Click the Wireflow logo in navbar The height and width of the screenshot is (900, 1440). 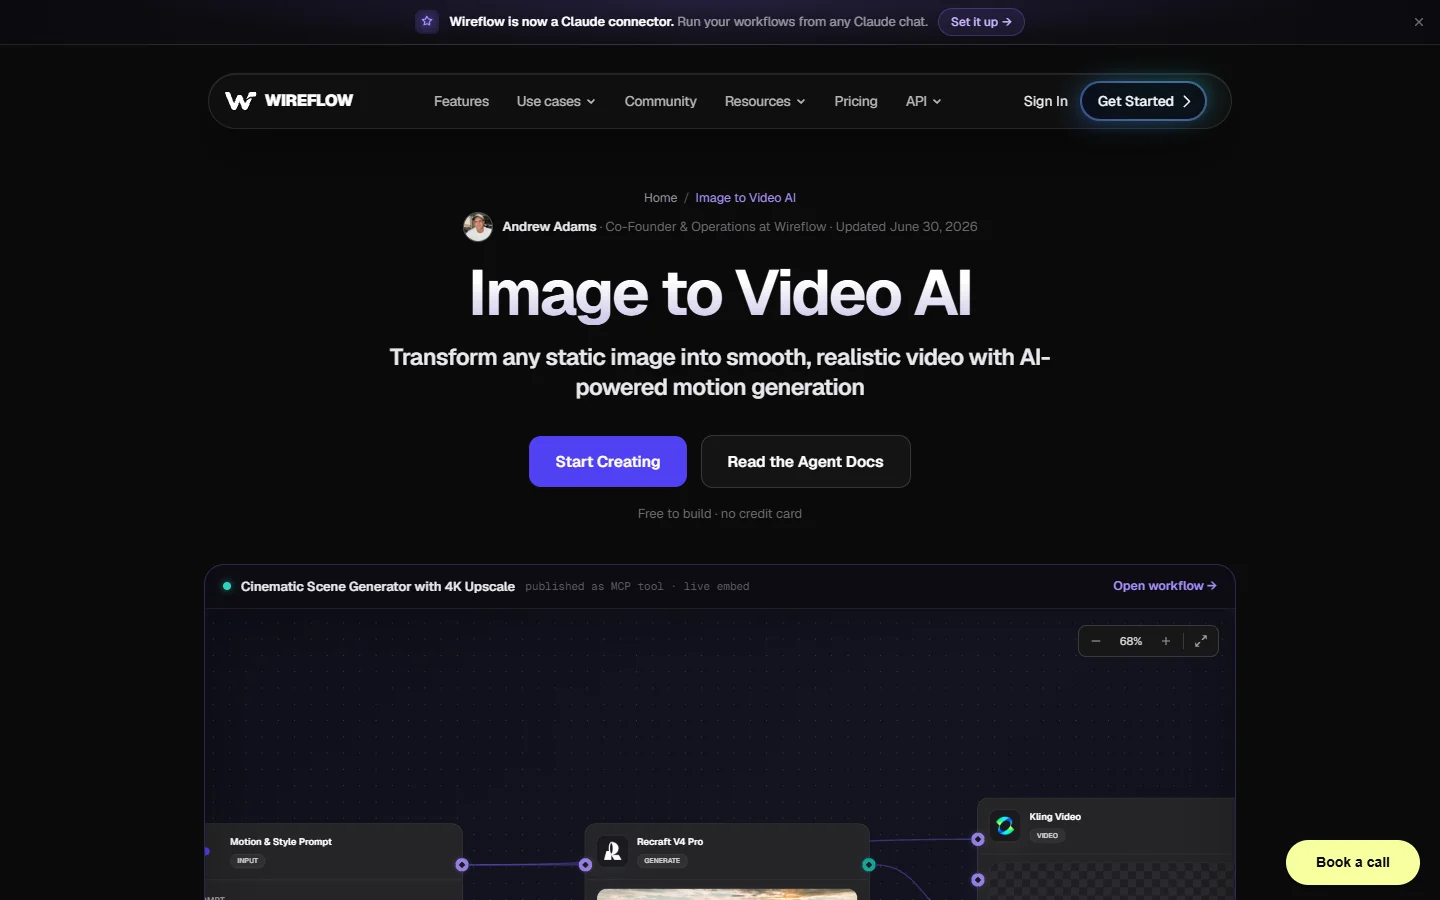[289, 101]
